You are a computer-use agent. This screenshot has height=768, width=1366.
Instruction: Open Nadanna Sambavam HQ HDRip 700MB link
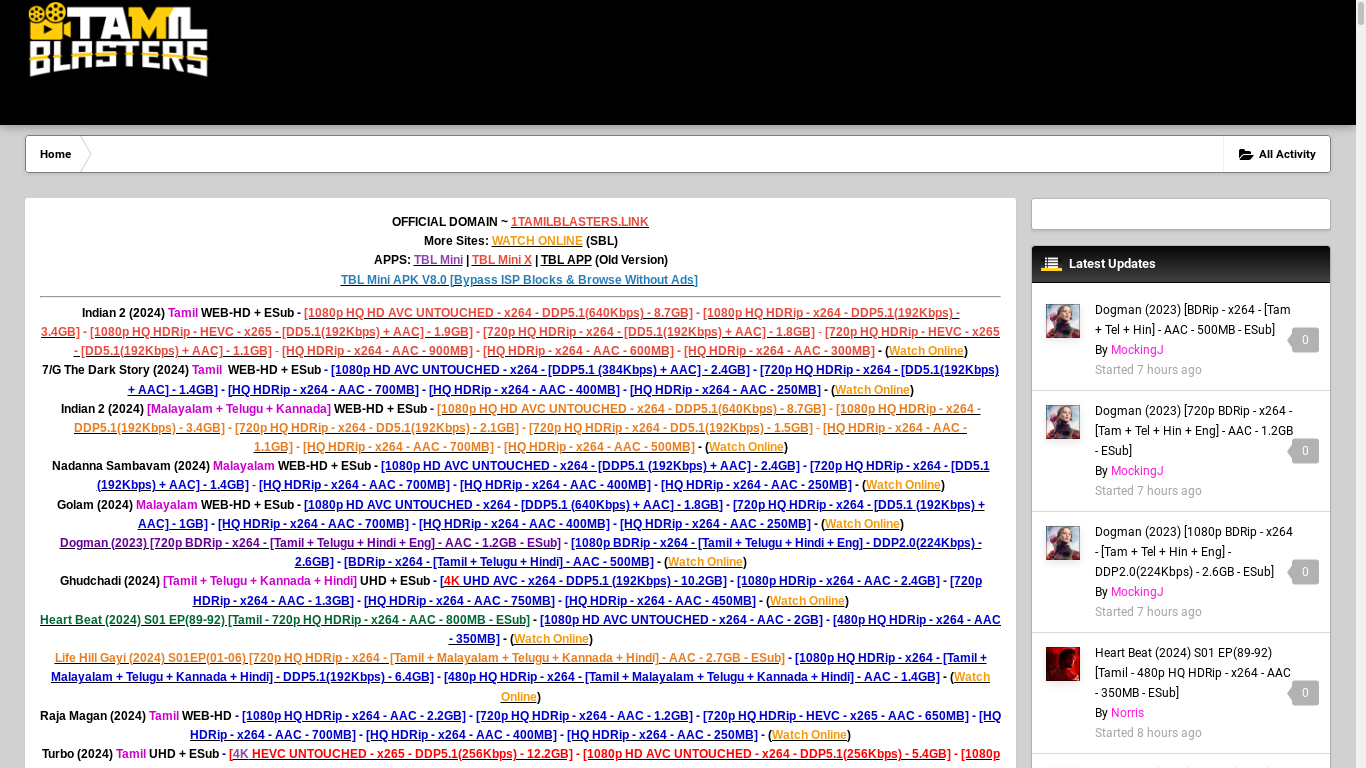[354, 485]
